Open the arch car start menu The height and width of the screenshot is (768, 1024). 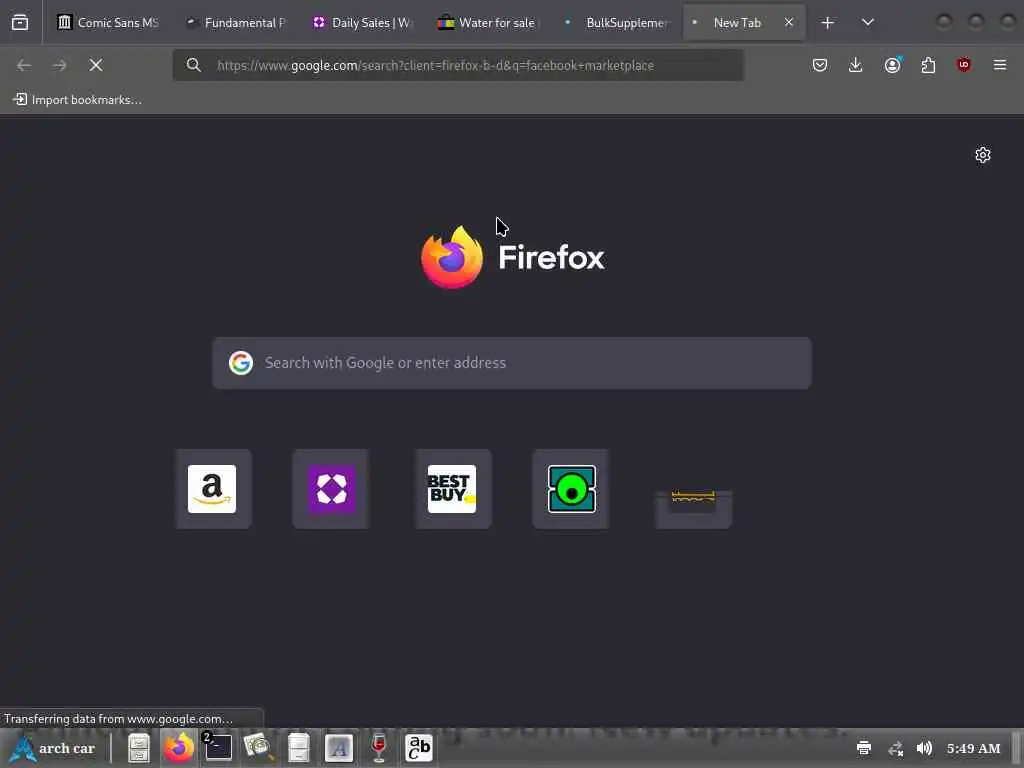pos(54,748)
